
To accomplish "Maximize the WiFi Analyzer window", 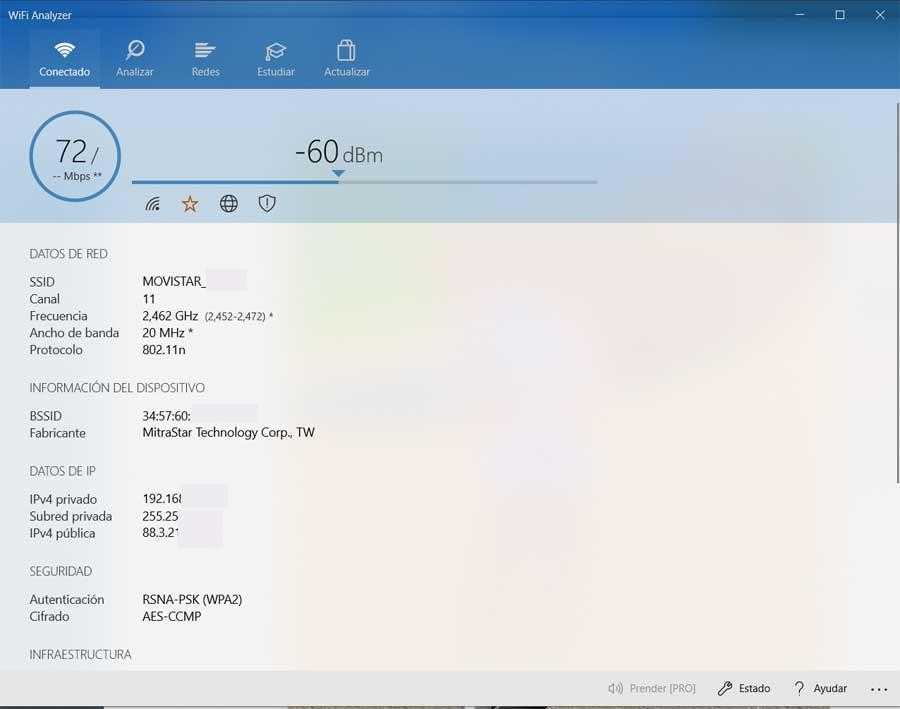I will tap(840, 15).
